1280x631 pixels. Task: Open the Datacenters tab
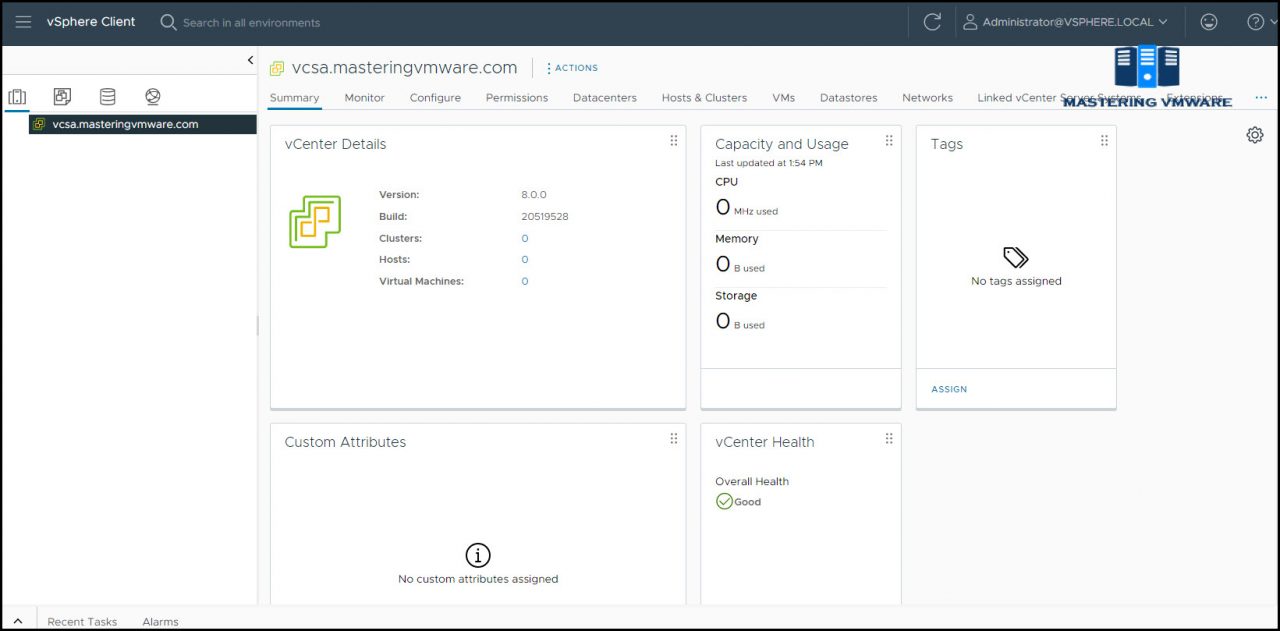click(605, 98)
